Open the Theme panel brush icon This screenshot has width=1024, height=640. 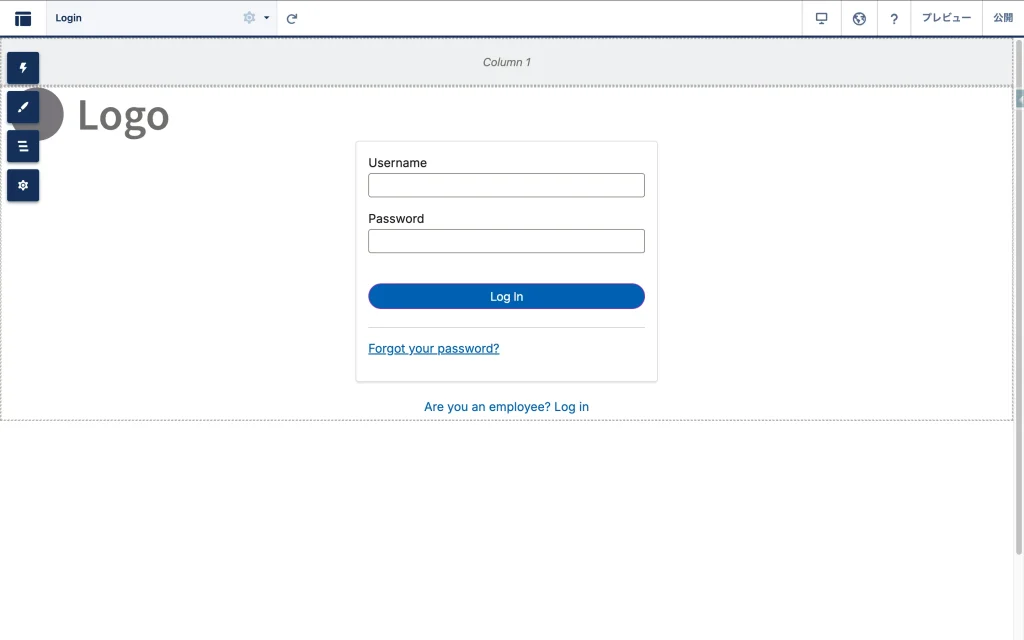[23, 107]
